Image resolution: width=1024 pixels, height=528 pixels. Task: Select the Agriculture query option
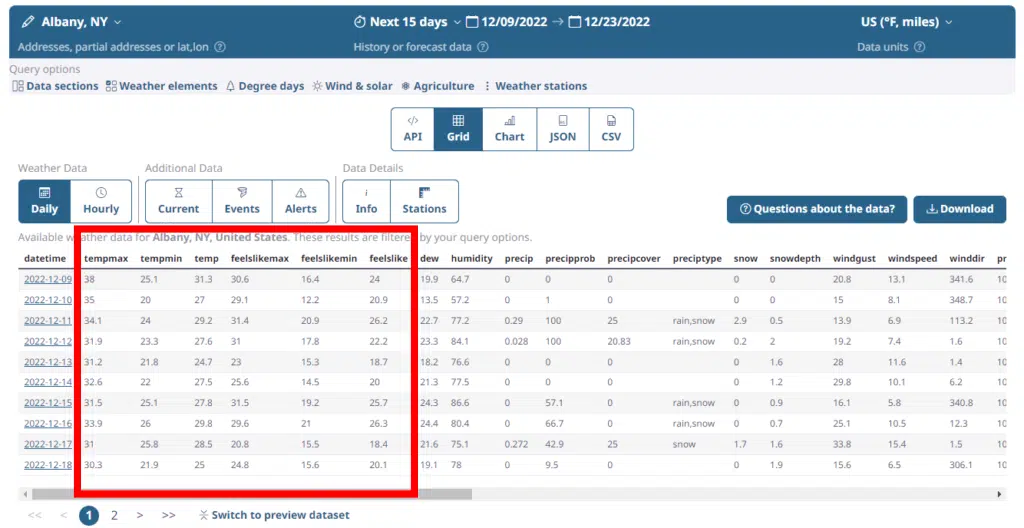[x=437, y=86]
